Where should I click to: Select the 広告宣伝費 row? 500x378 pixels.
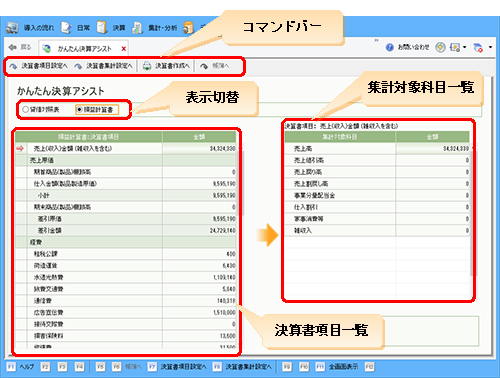[x=126, y=312]
